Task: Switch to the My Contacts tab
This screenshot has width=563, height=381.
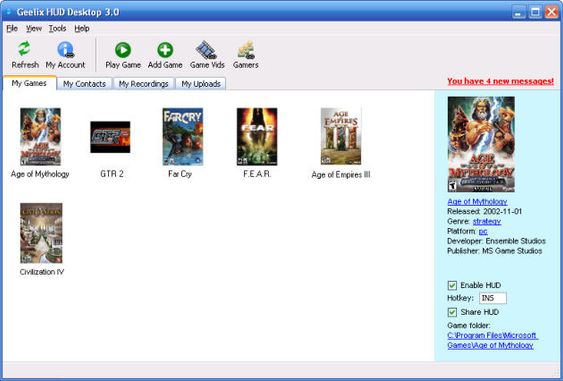Action: 84,84
